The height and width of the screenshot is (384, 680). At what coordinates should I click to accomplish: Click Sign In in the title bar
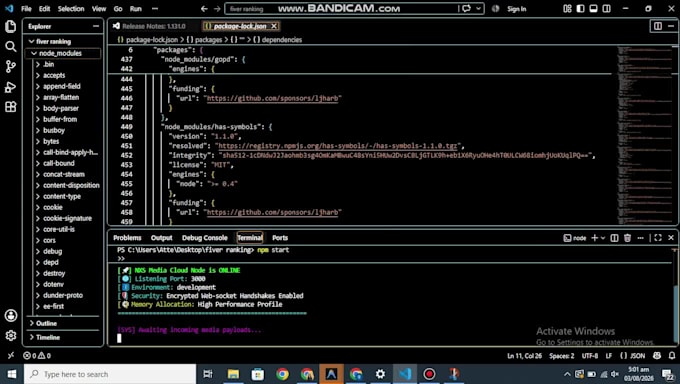(x=517, y=9)
